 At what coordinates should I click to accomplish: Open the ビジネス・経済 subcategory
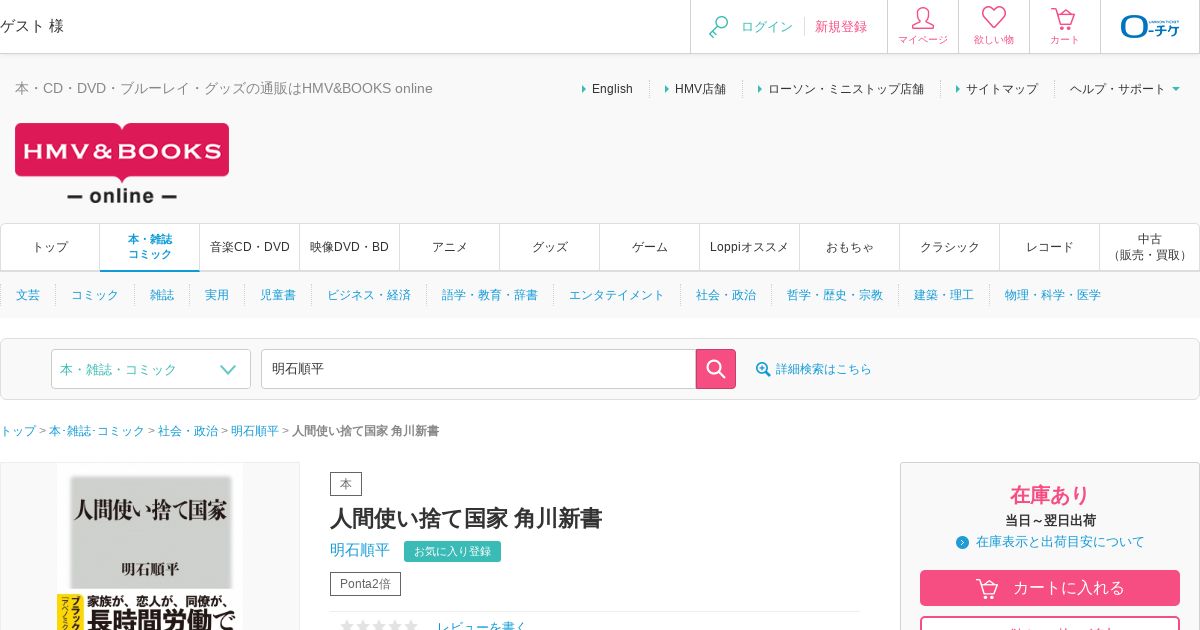[x=369, y=295]
